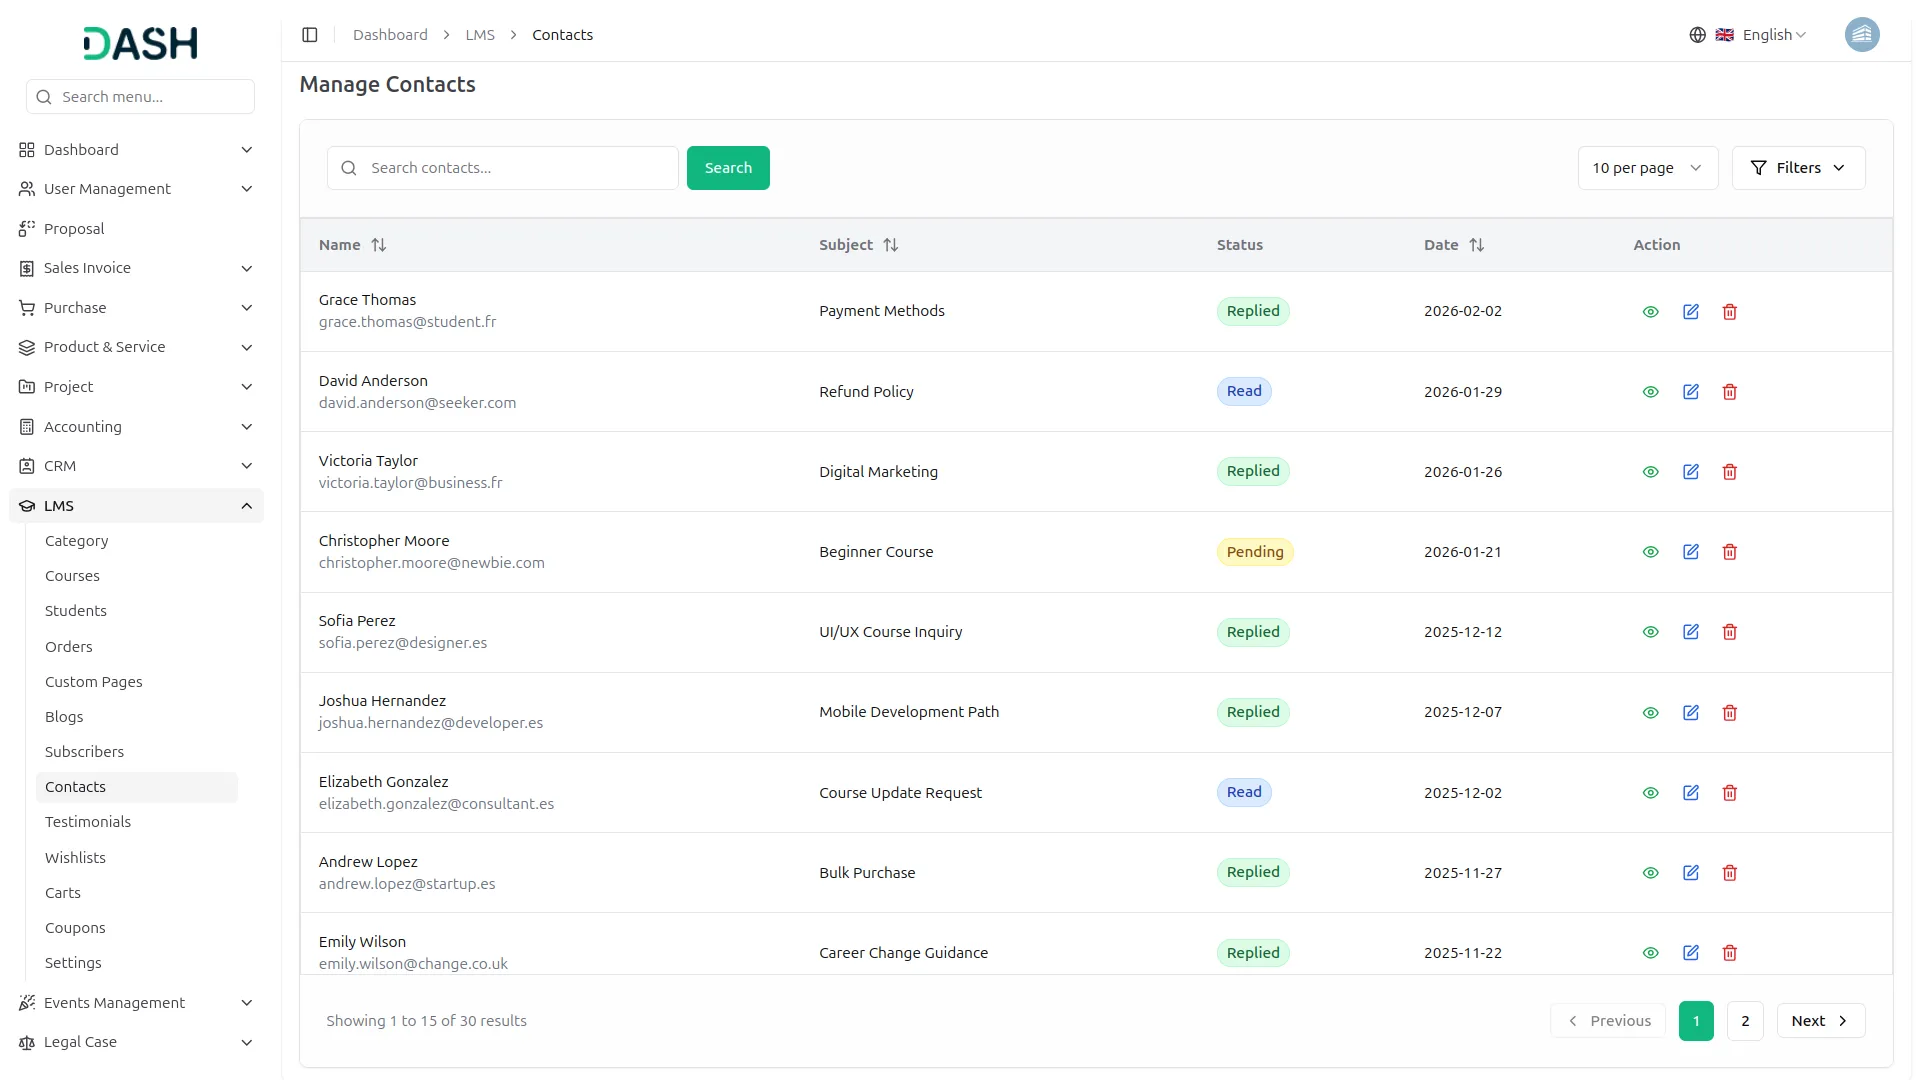Open English language selector

coord(1765,35)
